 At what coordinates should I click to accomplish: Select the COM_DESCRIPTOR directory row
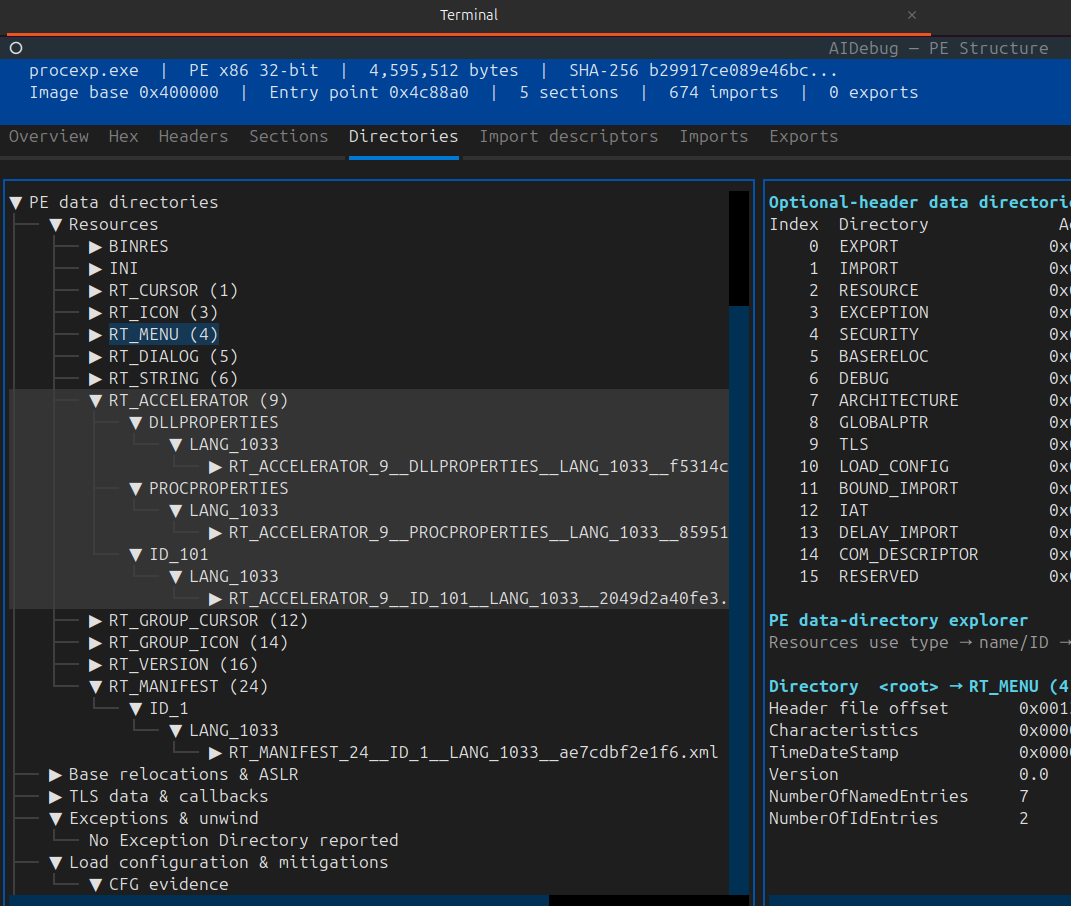click(919, 555)
